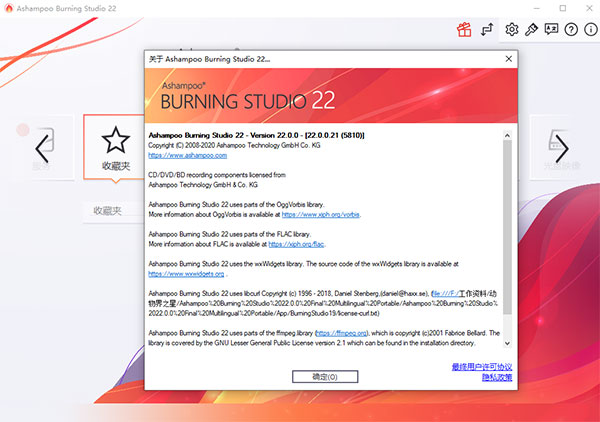Click the scrollbar up arrow in About text
600x422 pixels.
507,135
